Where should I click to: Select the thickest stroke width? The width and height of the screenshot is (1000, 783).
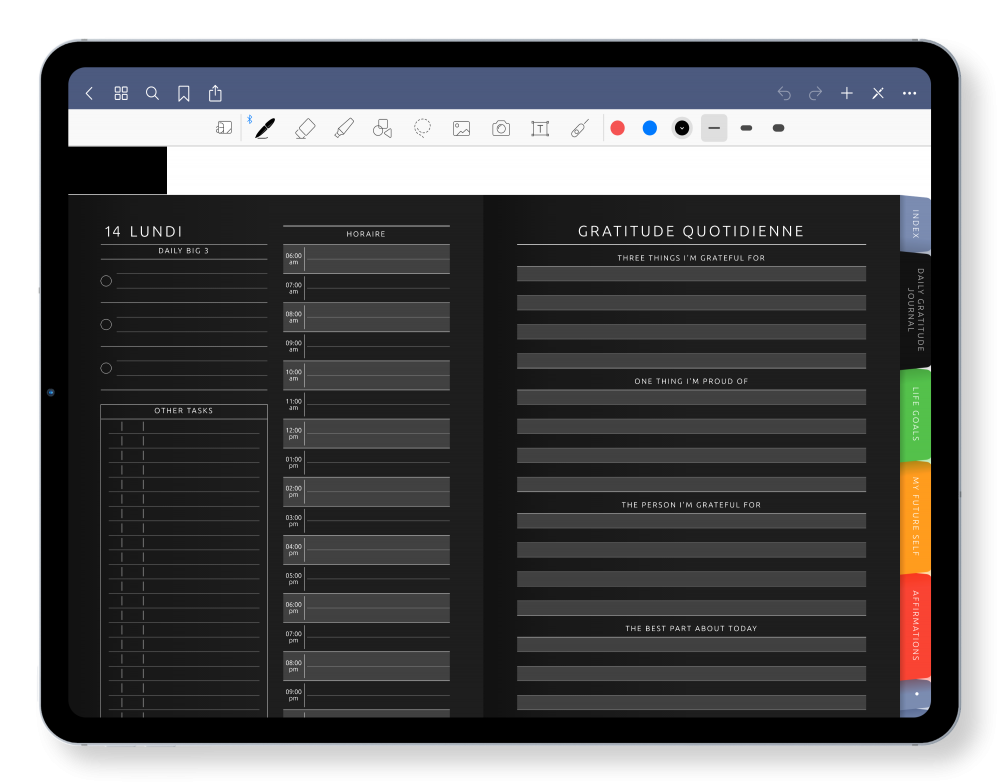point(778,128)
